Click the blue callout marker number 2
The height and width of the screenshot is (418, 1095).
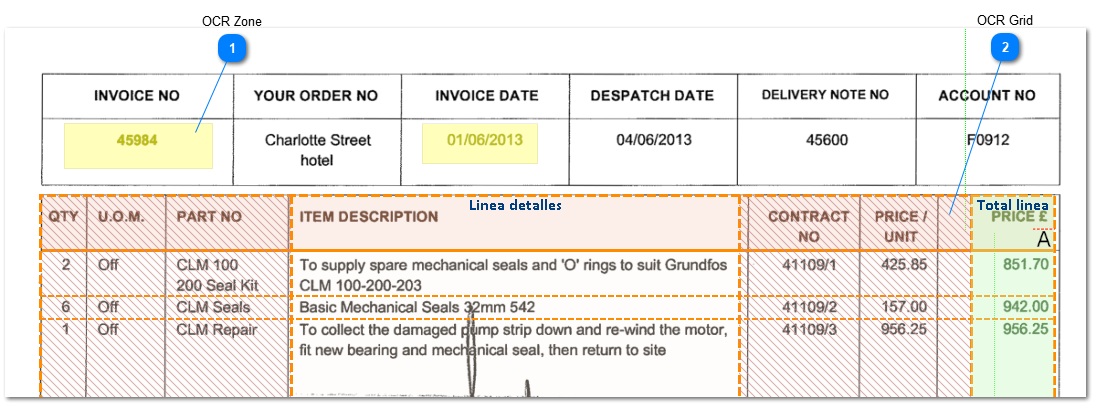pyautogui.click(x=1005, y=46)
